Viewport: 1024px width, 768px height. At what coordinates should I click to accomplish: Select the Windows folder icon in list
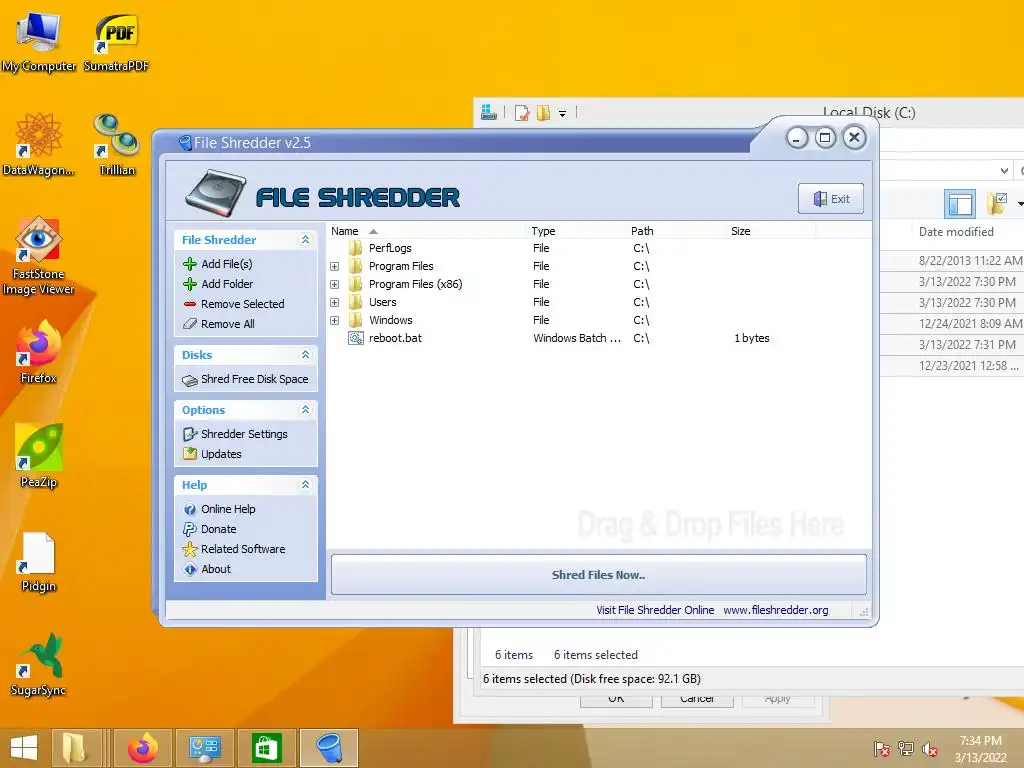tap(356, 320)
